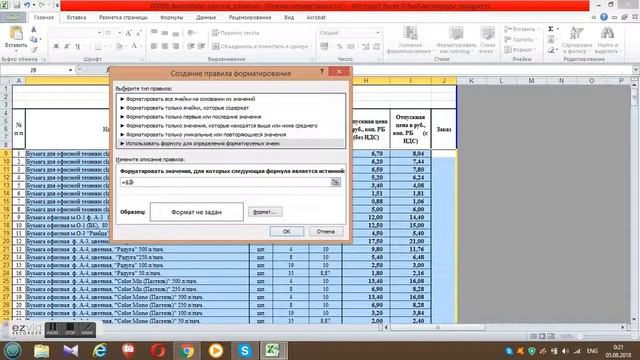Click Merge and center icon
Image resolution: width=640 pixels, height=360 pixels.
(216, 46)
